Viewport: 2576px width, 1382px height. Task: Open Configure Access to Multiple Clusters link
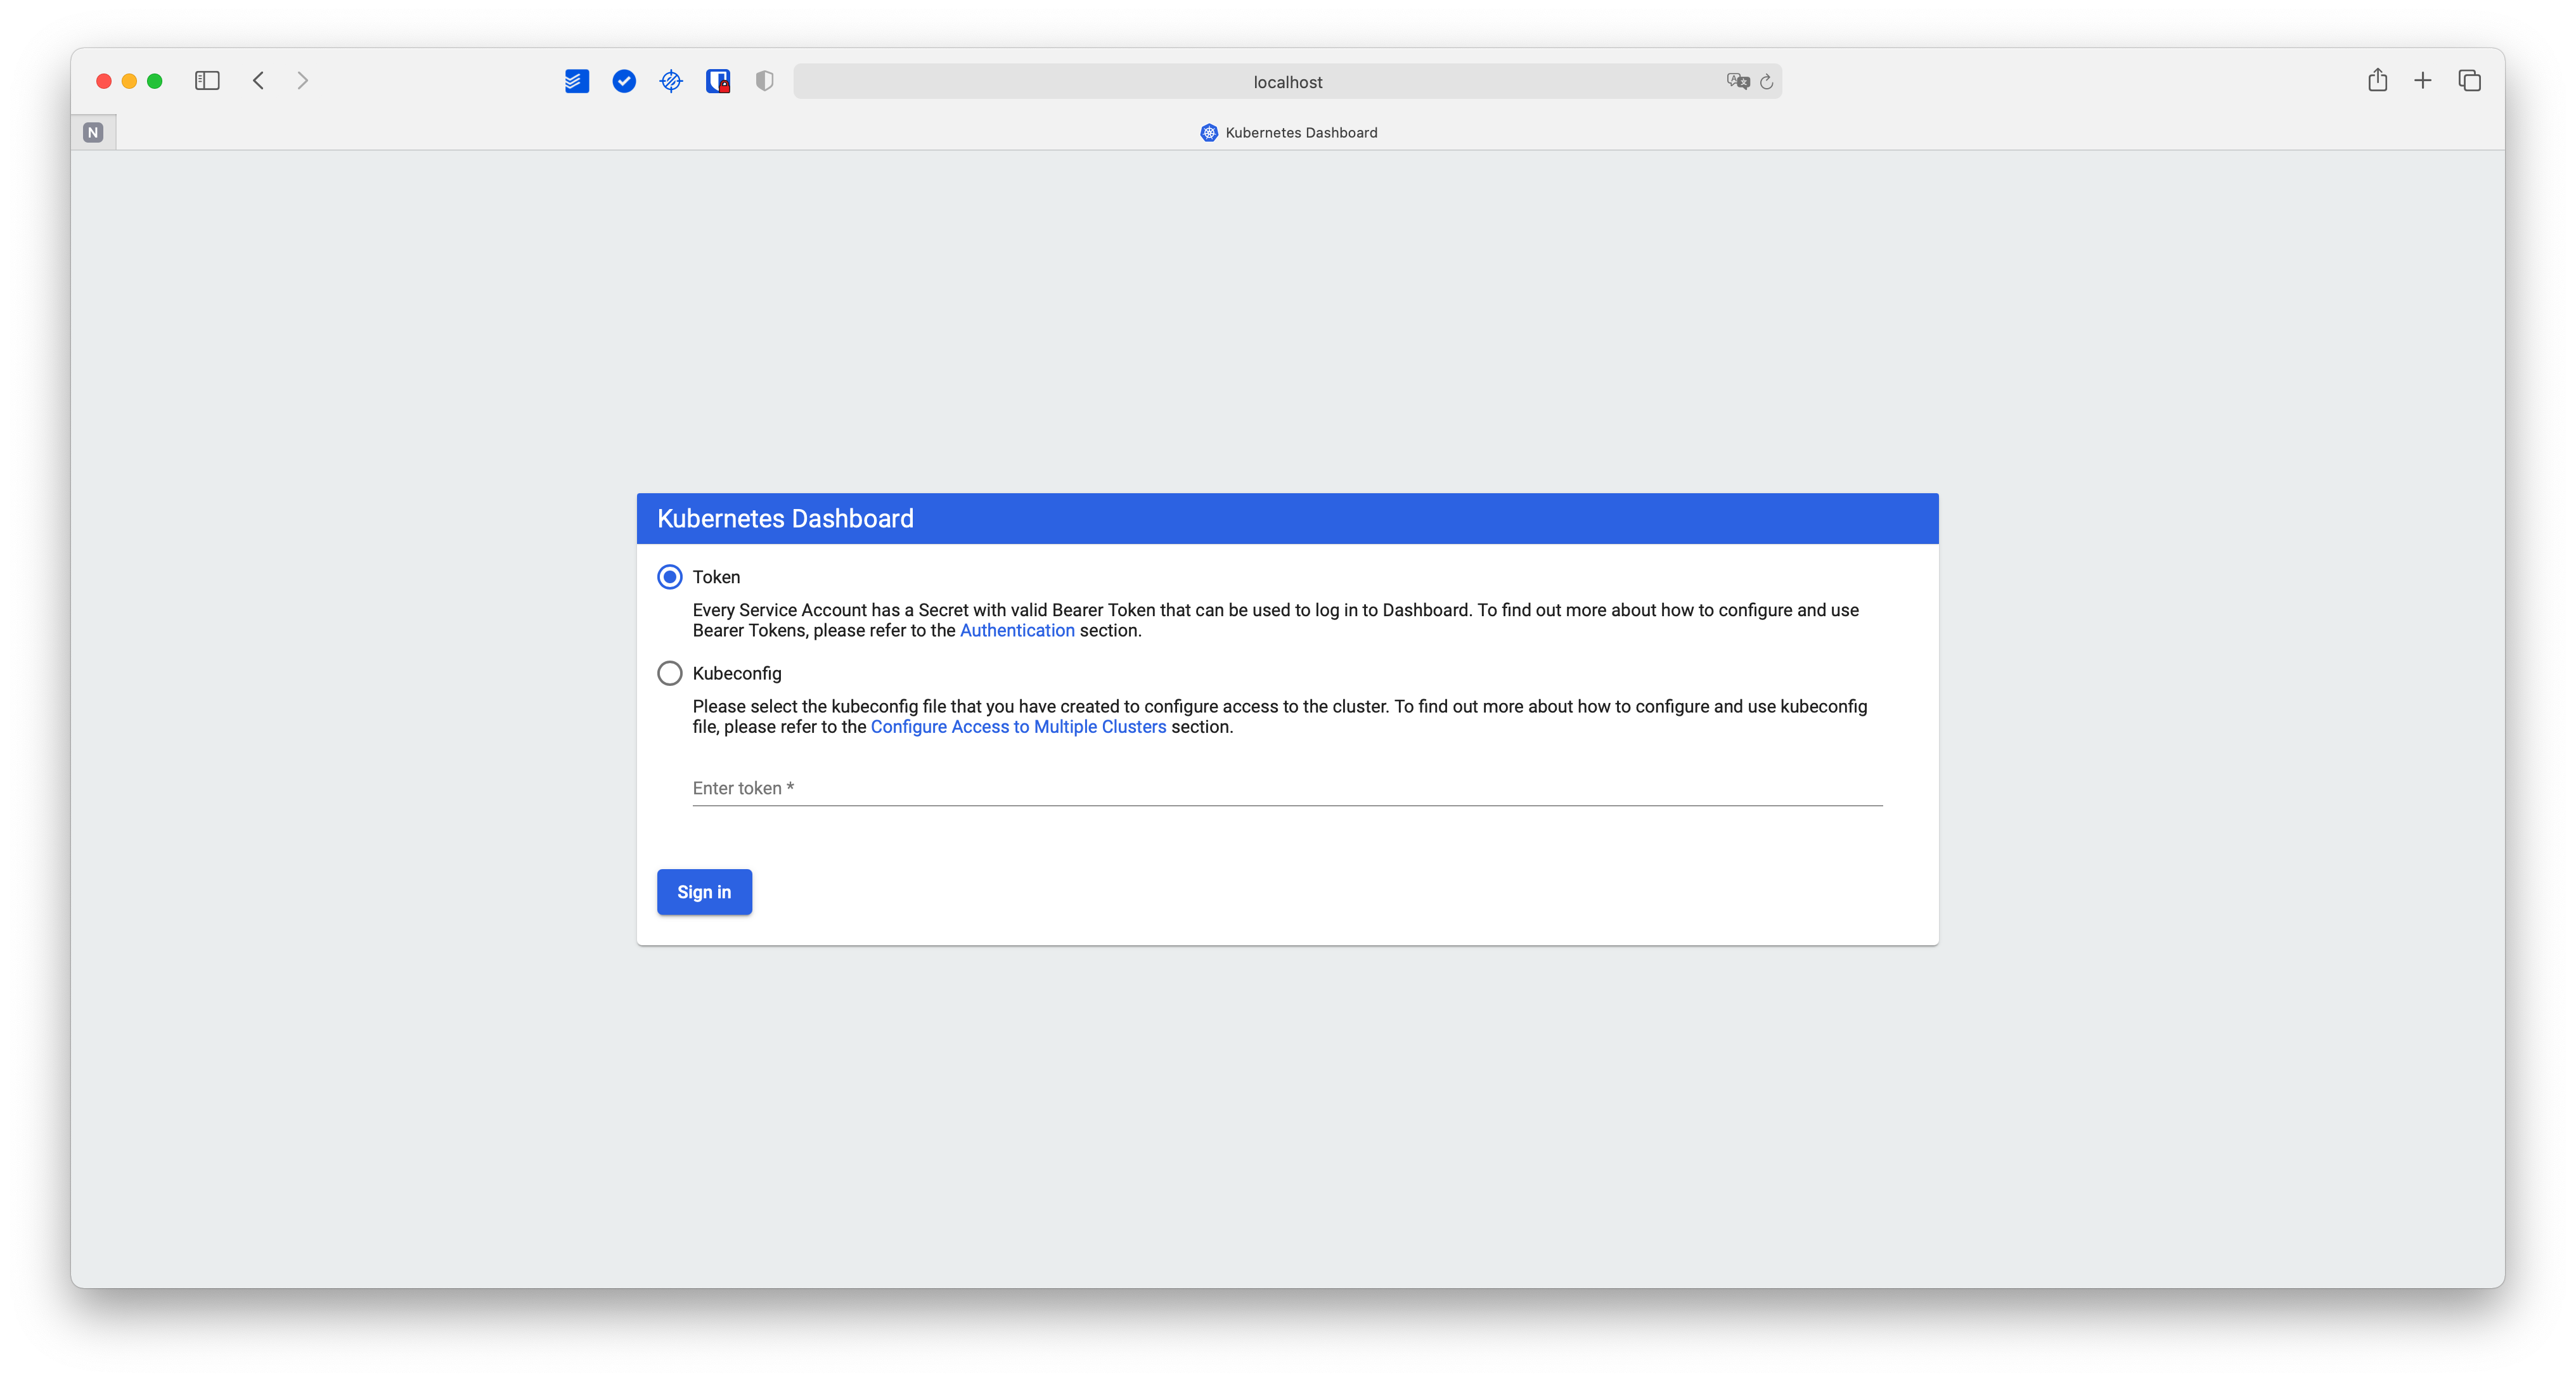pyautogui.click(x=1018, y=727)
